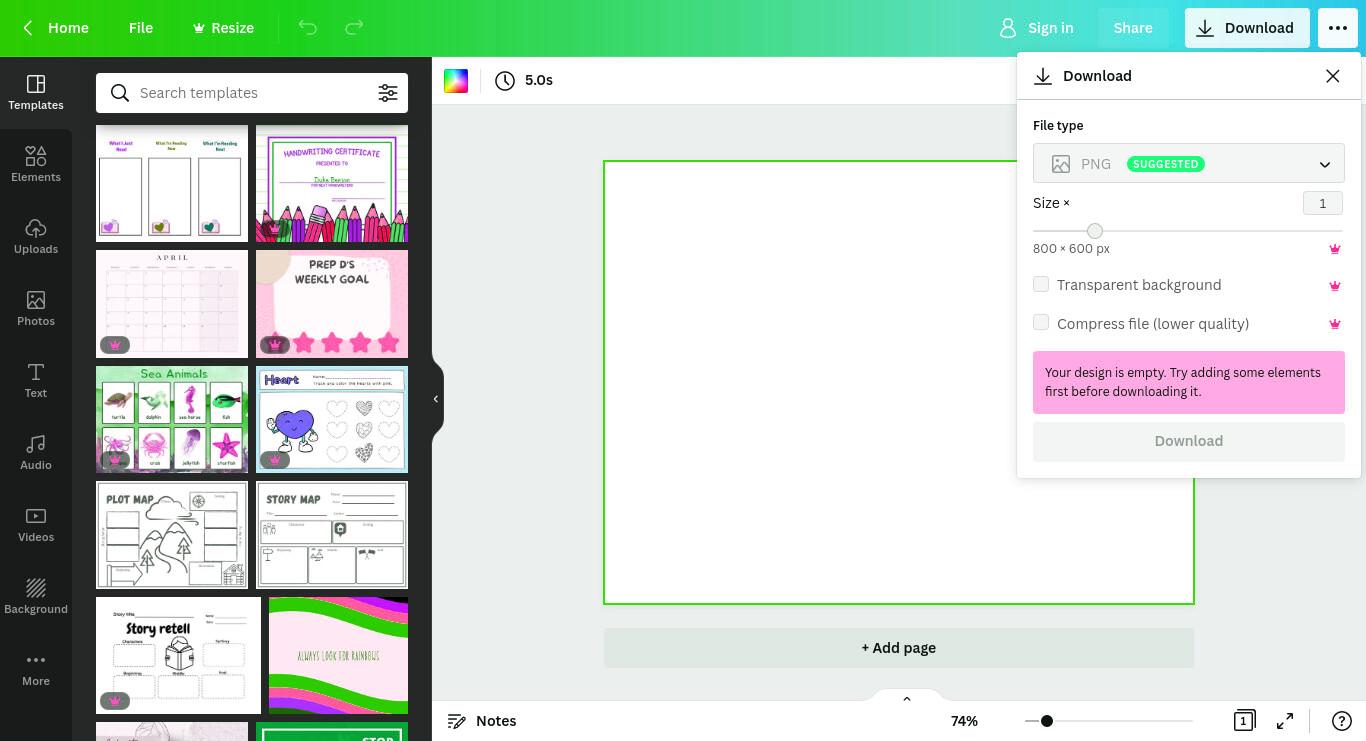The height and width of the screenshot is (741, 1366).
Task: Click the size slider handle
Action: coord(1095,231)
